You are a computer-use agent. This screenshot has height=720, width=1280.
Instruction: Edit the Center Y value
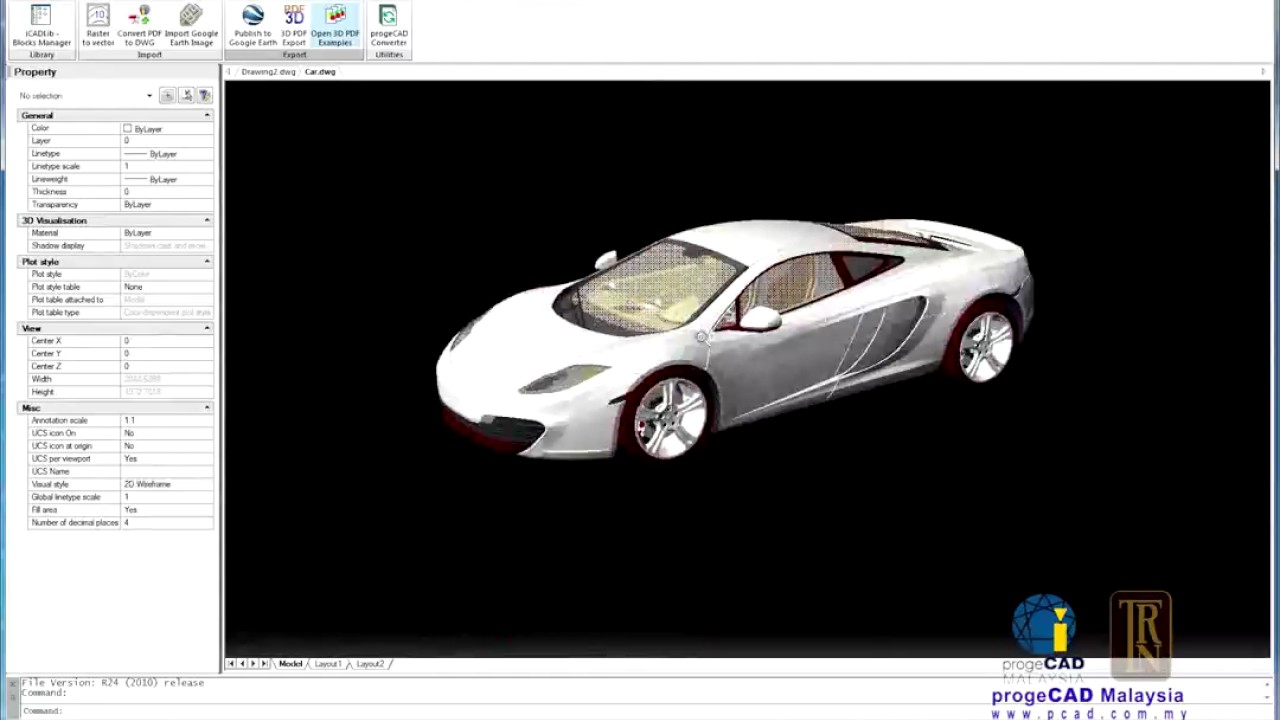(x=167, y=353)
